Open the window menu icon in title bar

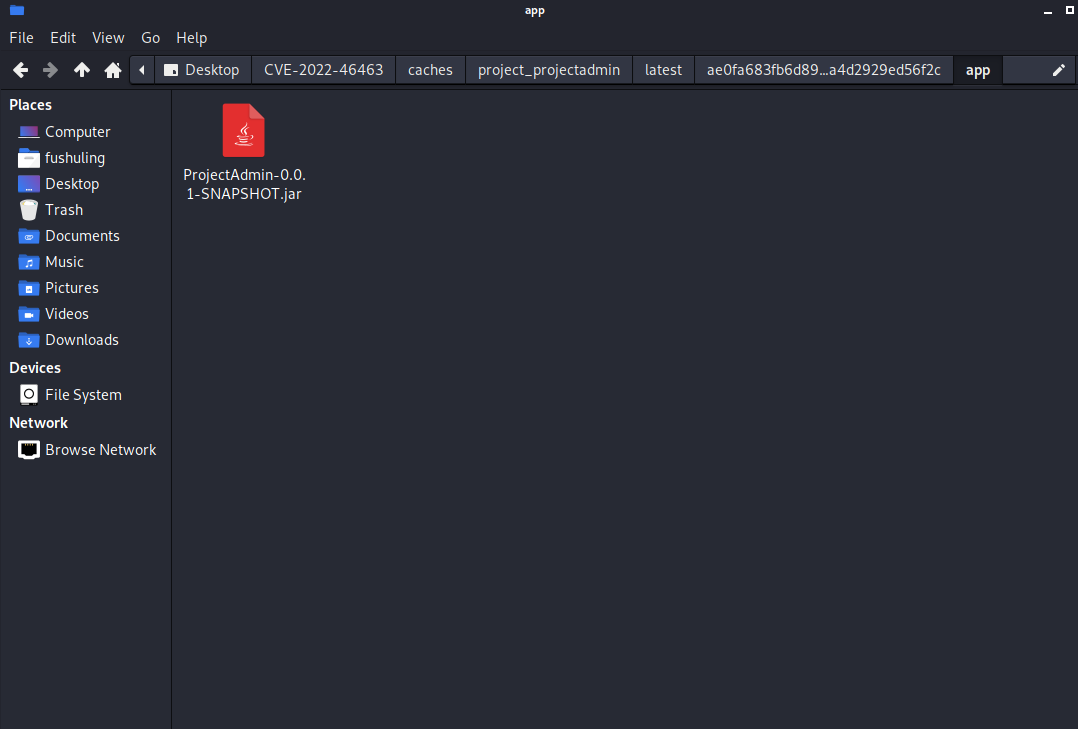tap(16, 11)
